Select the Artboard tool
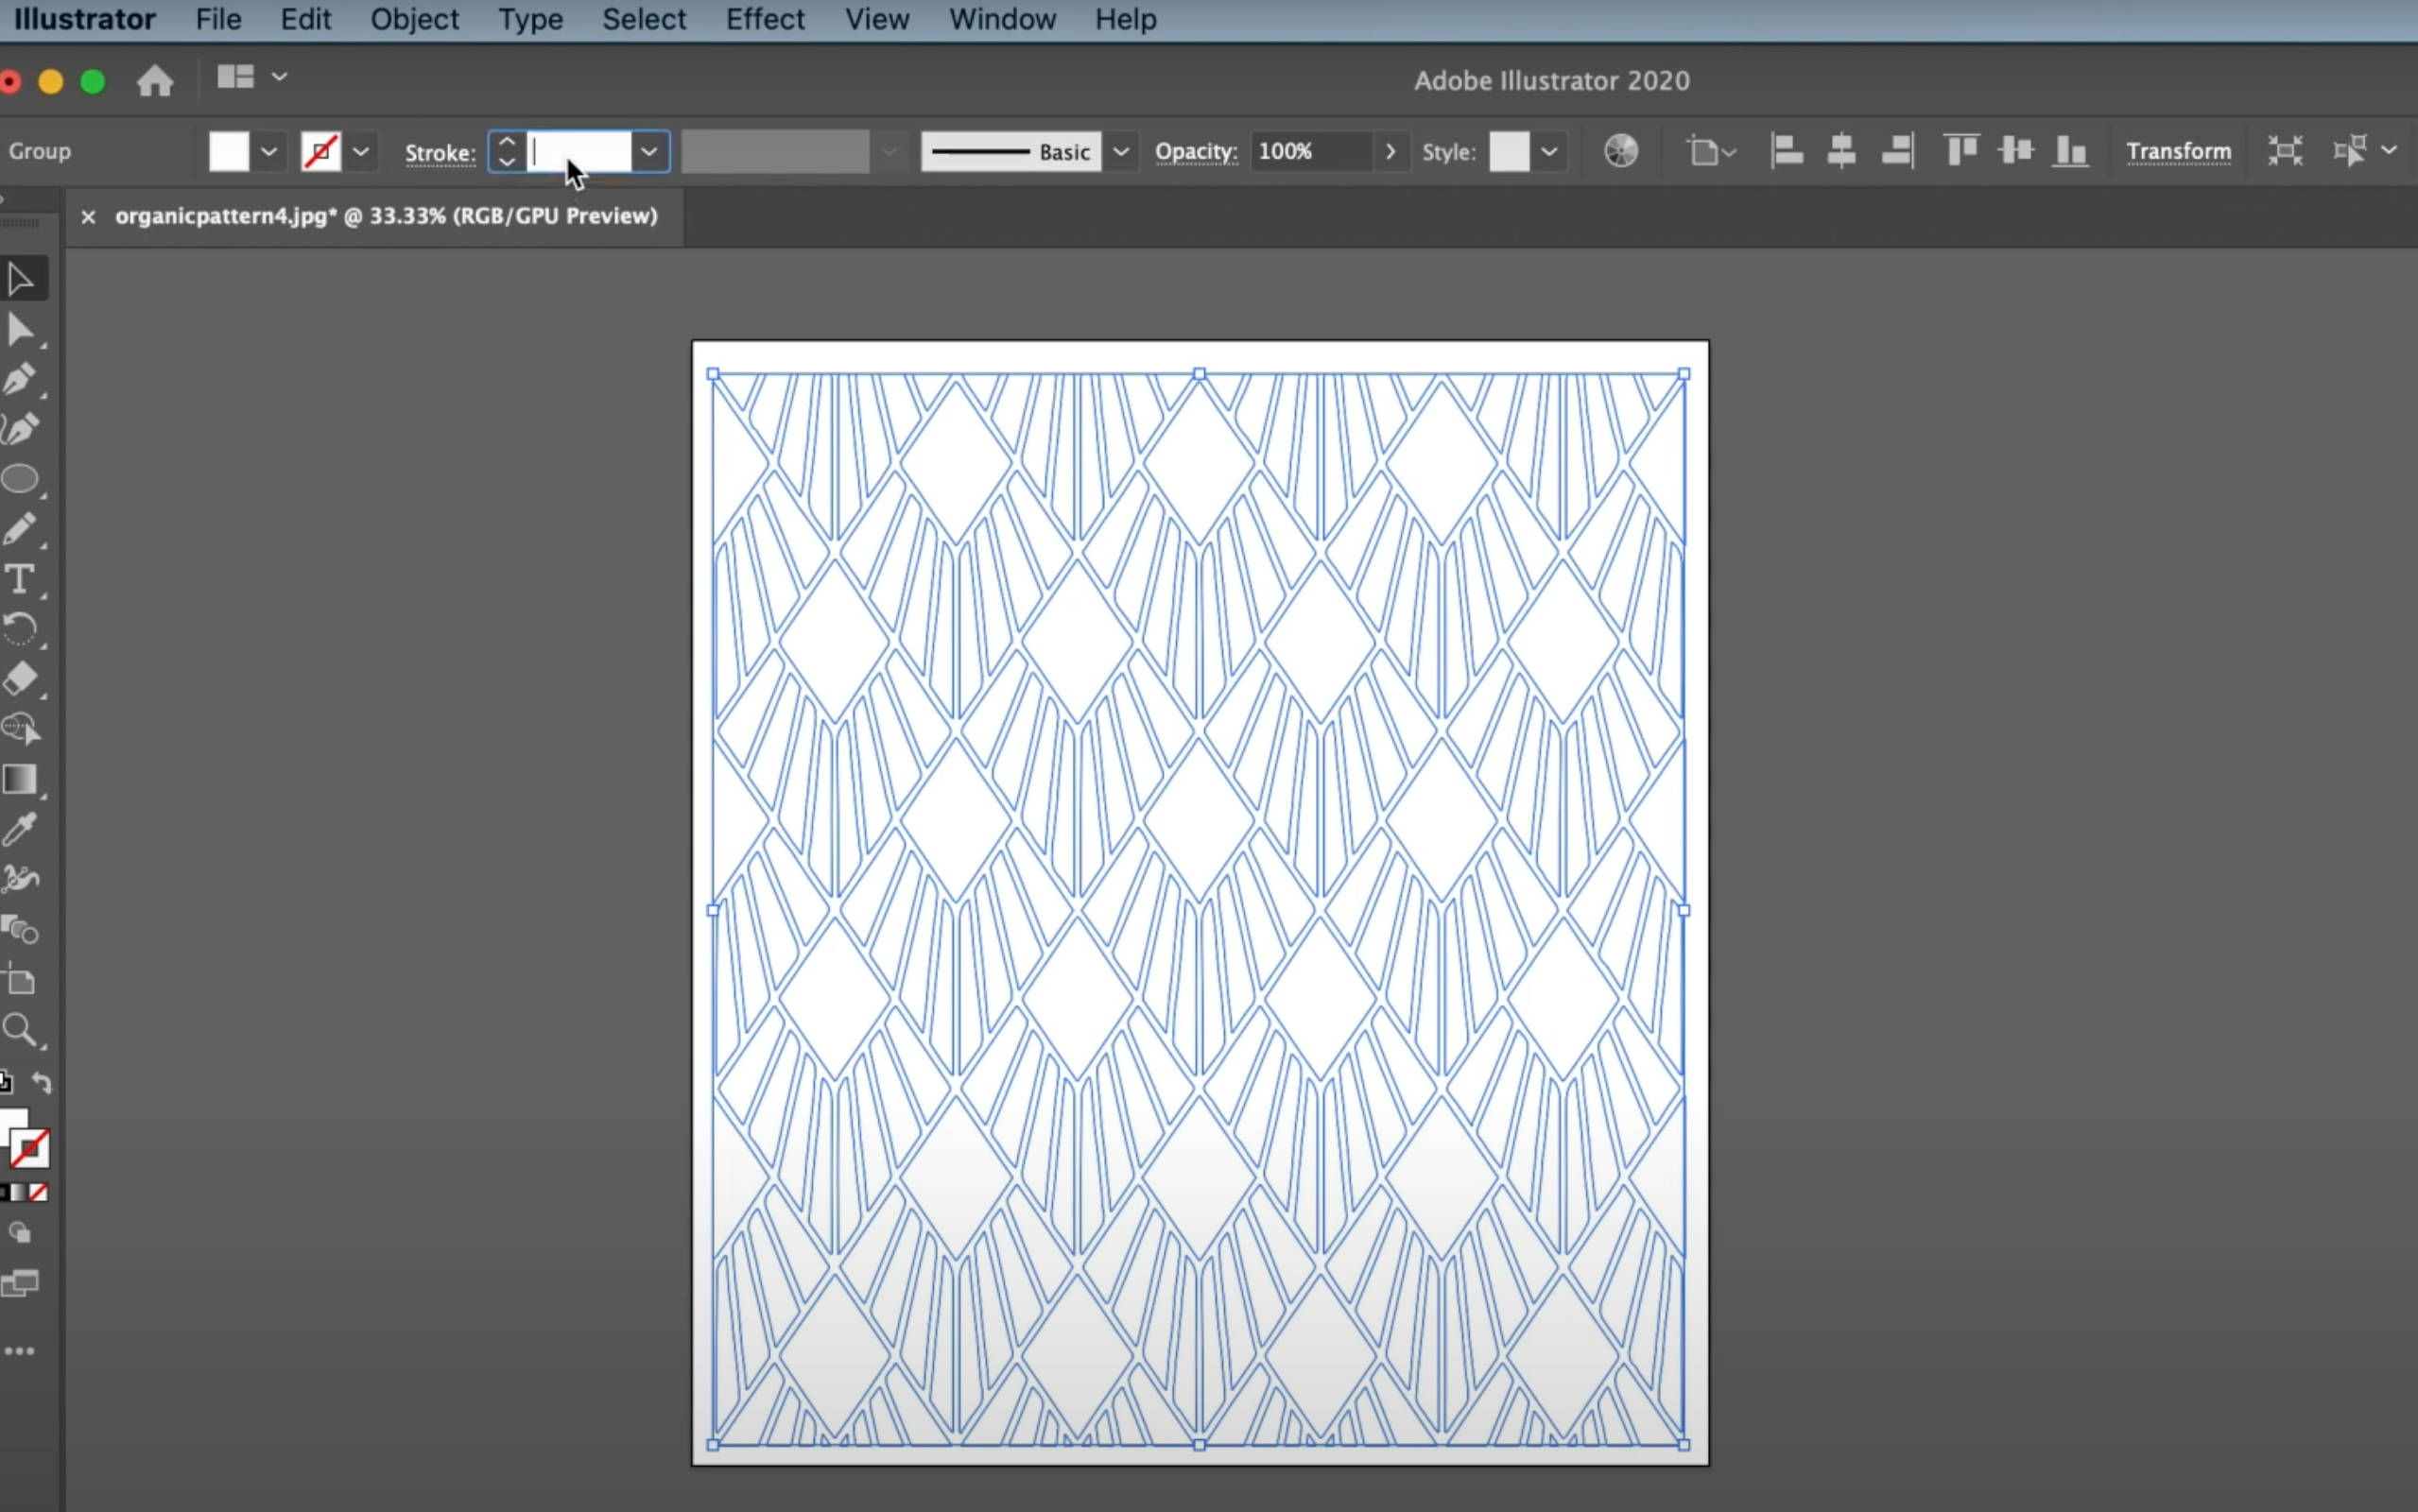 pos(20,980)
